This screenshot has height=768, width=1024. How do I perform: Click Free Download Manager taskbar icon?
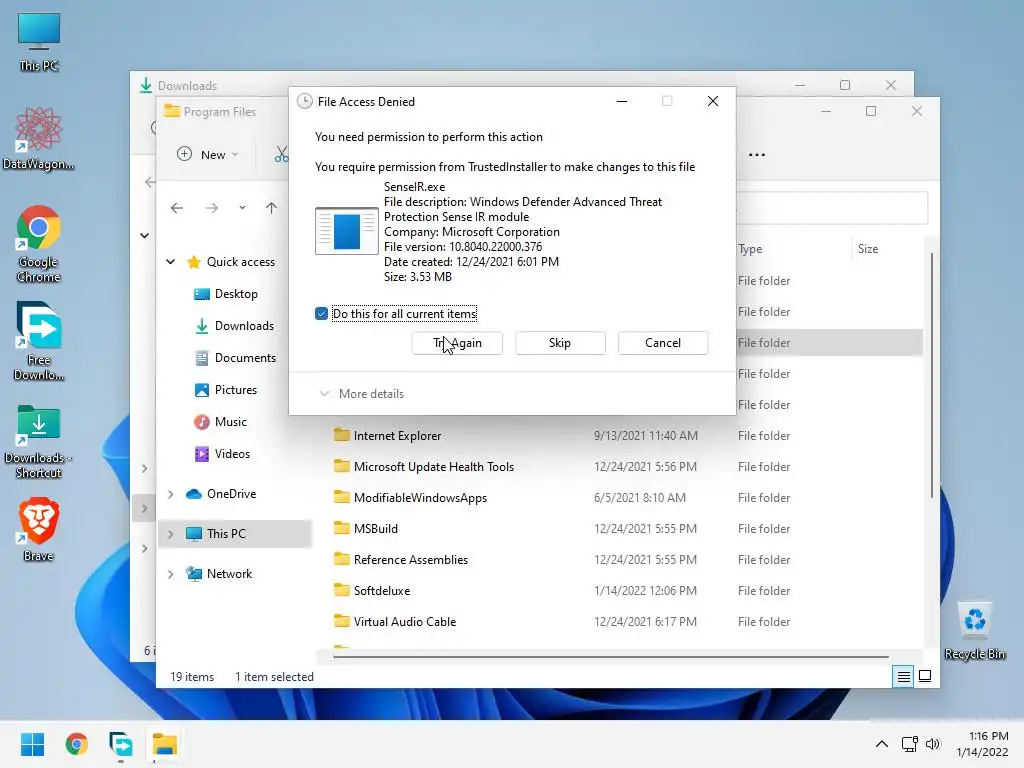[121, 744]
